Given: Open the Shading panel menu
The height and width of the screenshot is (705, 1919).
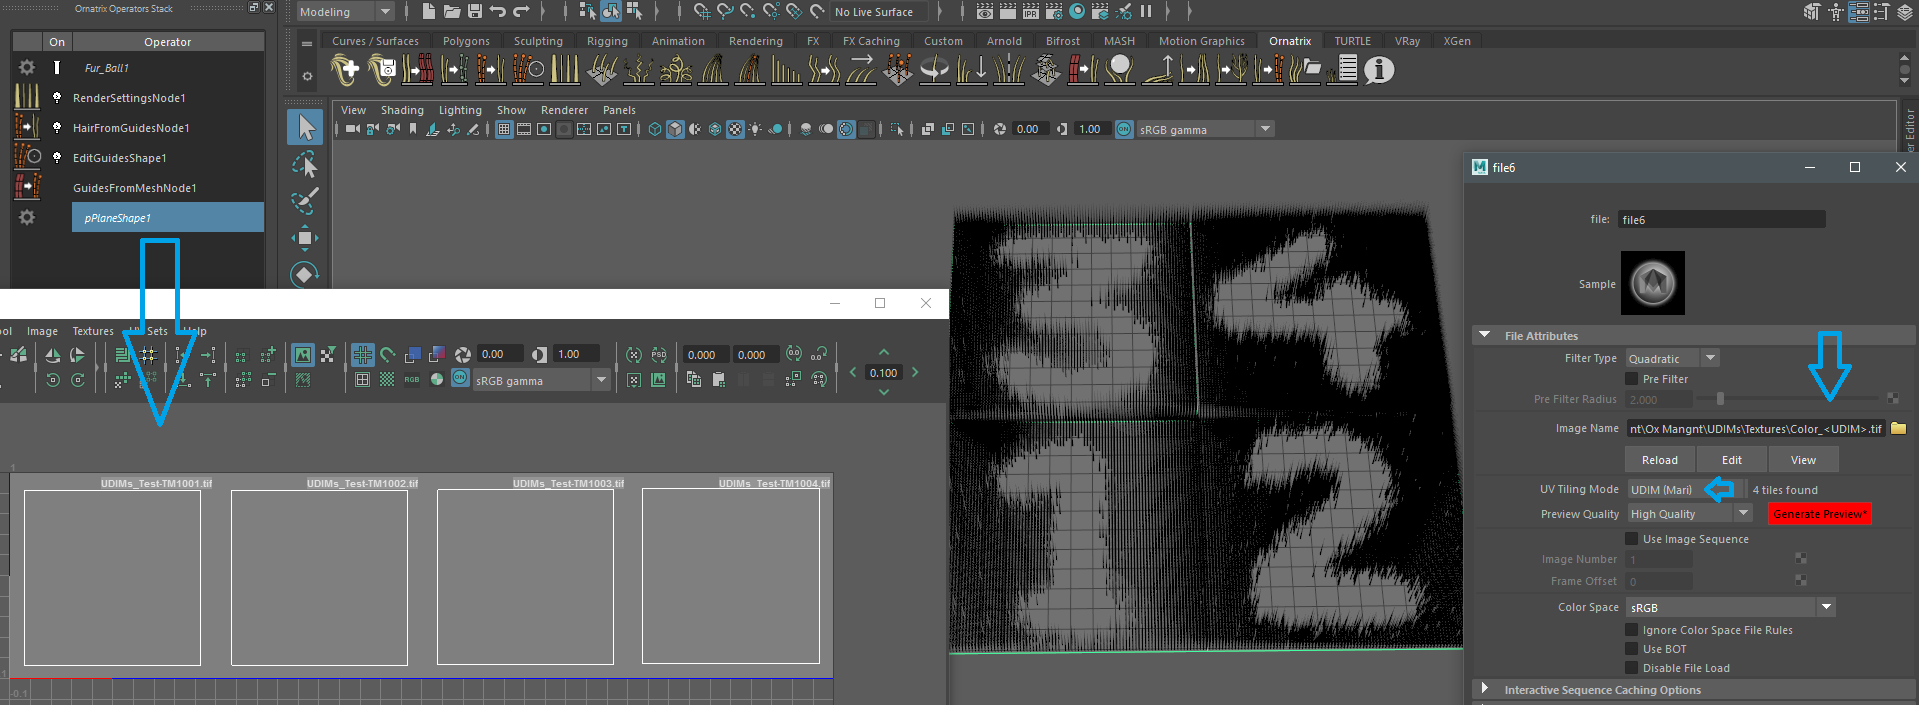Looking at the screenshot, I should tap(402, 110).
